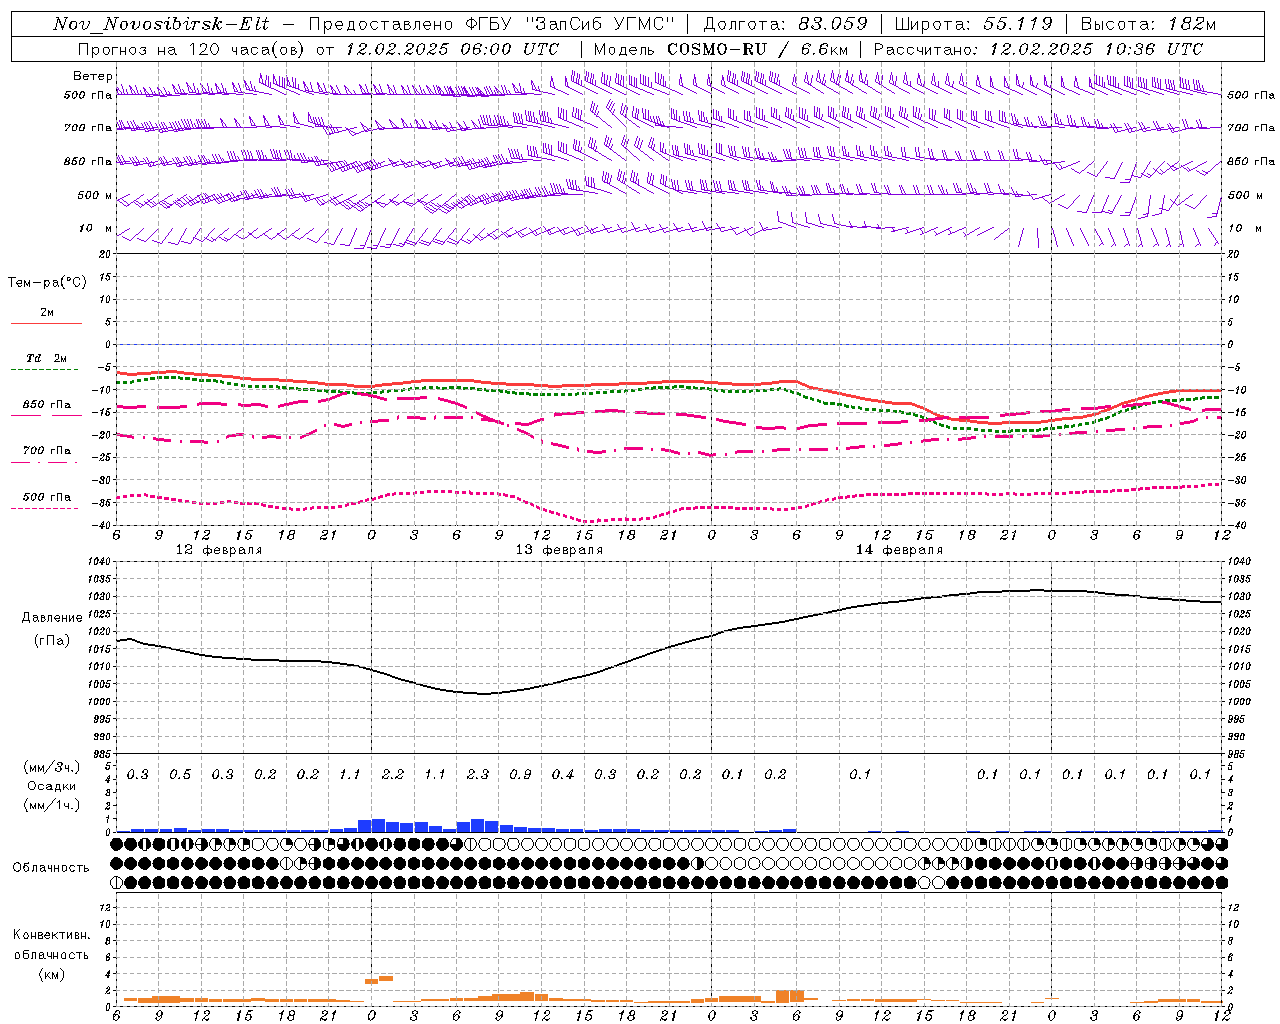
Task: Click the latitude value Широта: 55.119
Action: (x=974, y=24)
